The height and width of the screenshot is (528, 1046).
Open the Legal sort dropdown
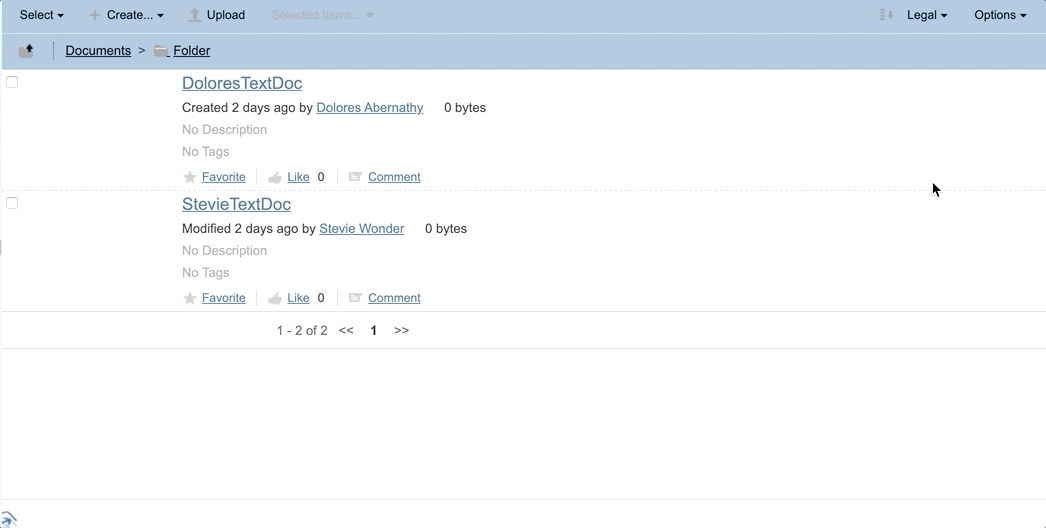(x=927, y=15)
